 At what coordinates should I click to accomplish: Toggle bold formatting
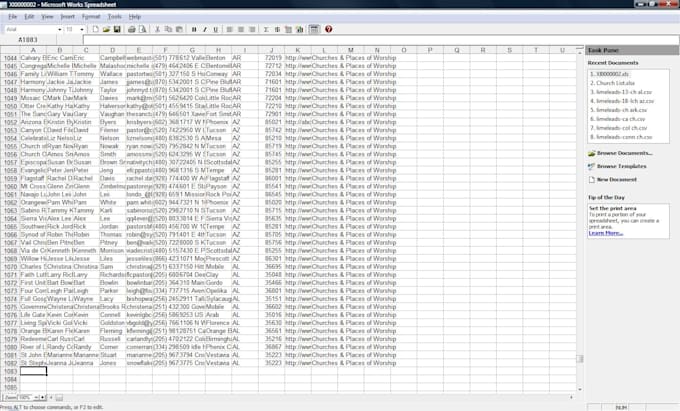tap(194, 29)
